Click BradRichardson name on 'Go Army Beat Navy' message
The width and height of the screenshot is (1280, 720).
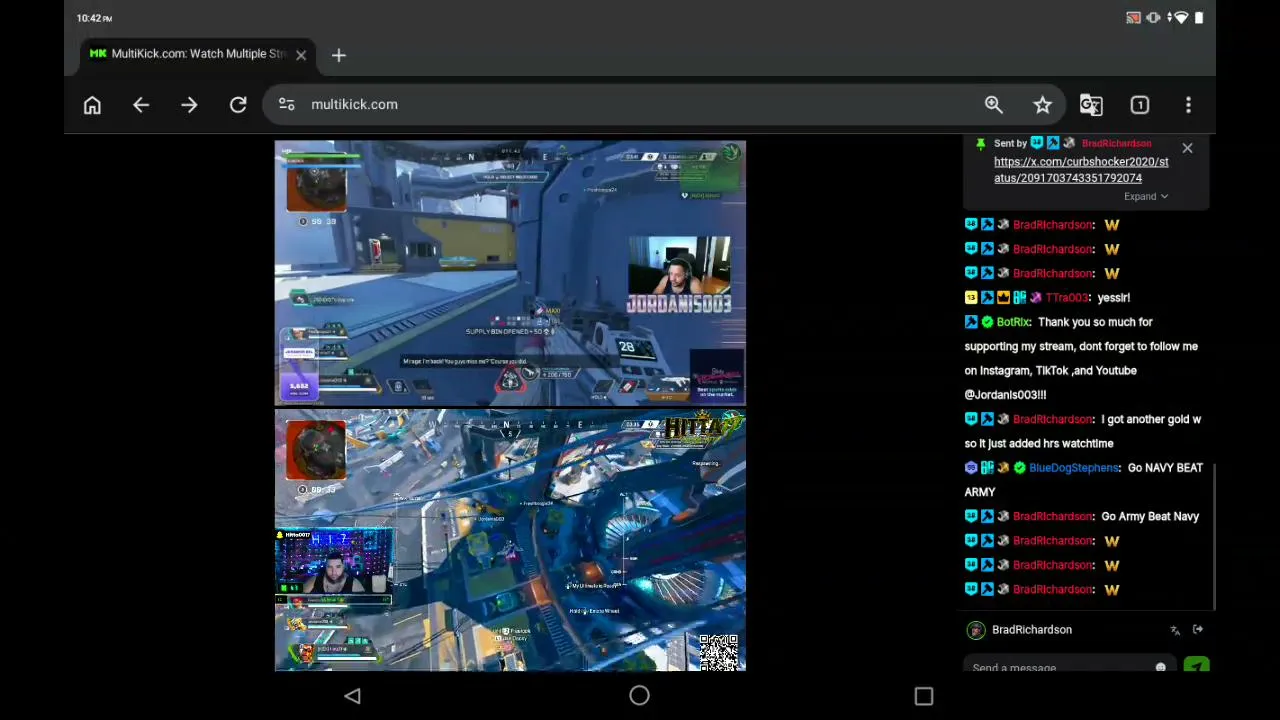click(1052, 517)
